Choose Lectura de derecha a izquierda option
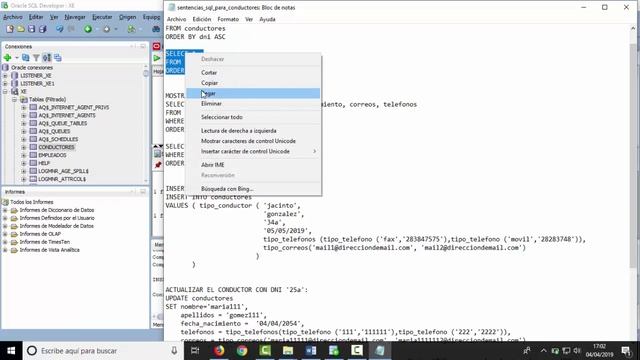 pos(253,131)
